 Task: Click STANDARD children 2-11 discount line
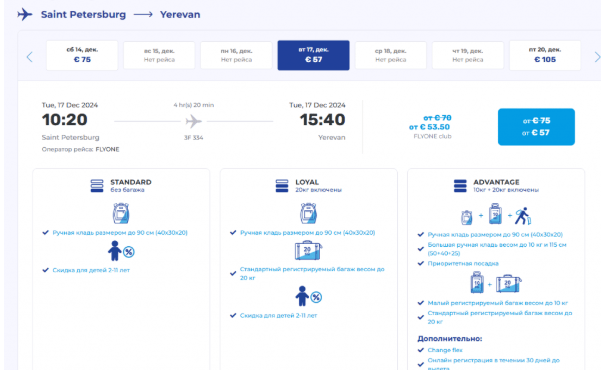tap(91, 270)
